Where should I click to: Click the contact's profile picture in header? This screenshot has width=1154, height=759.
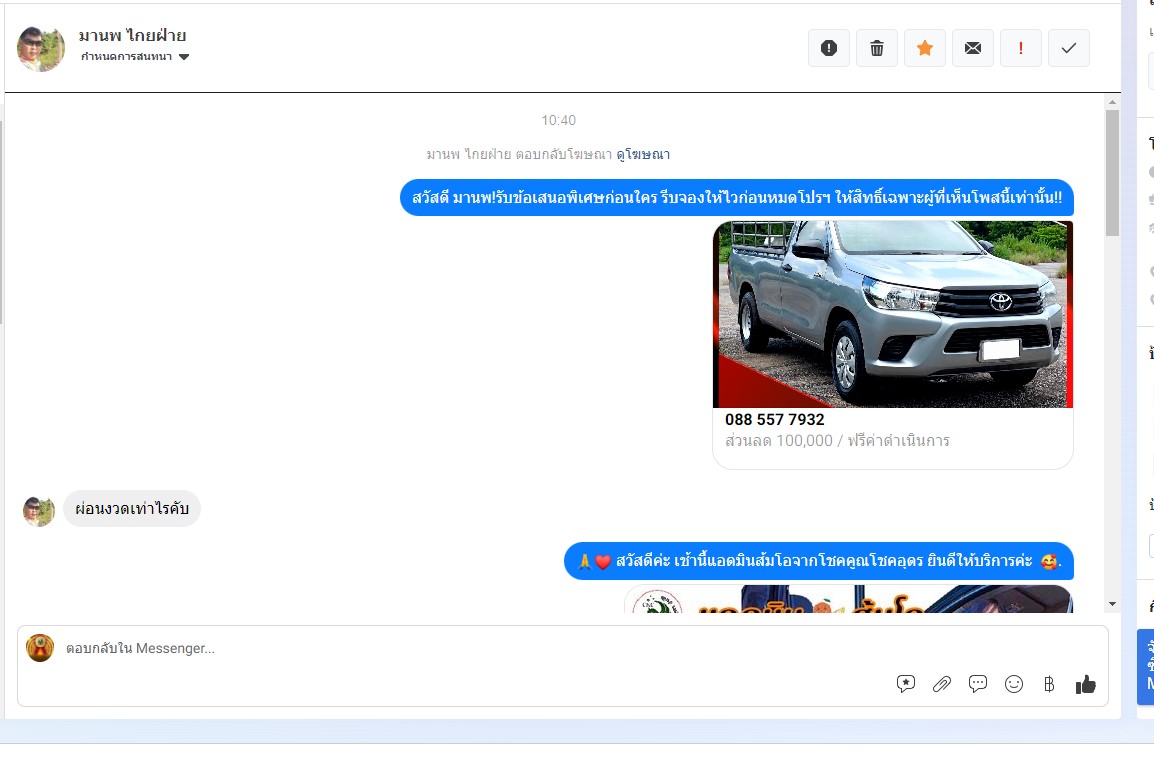tap(41, 48)
